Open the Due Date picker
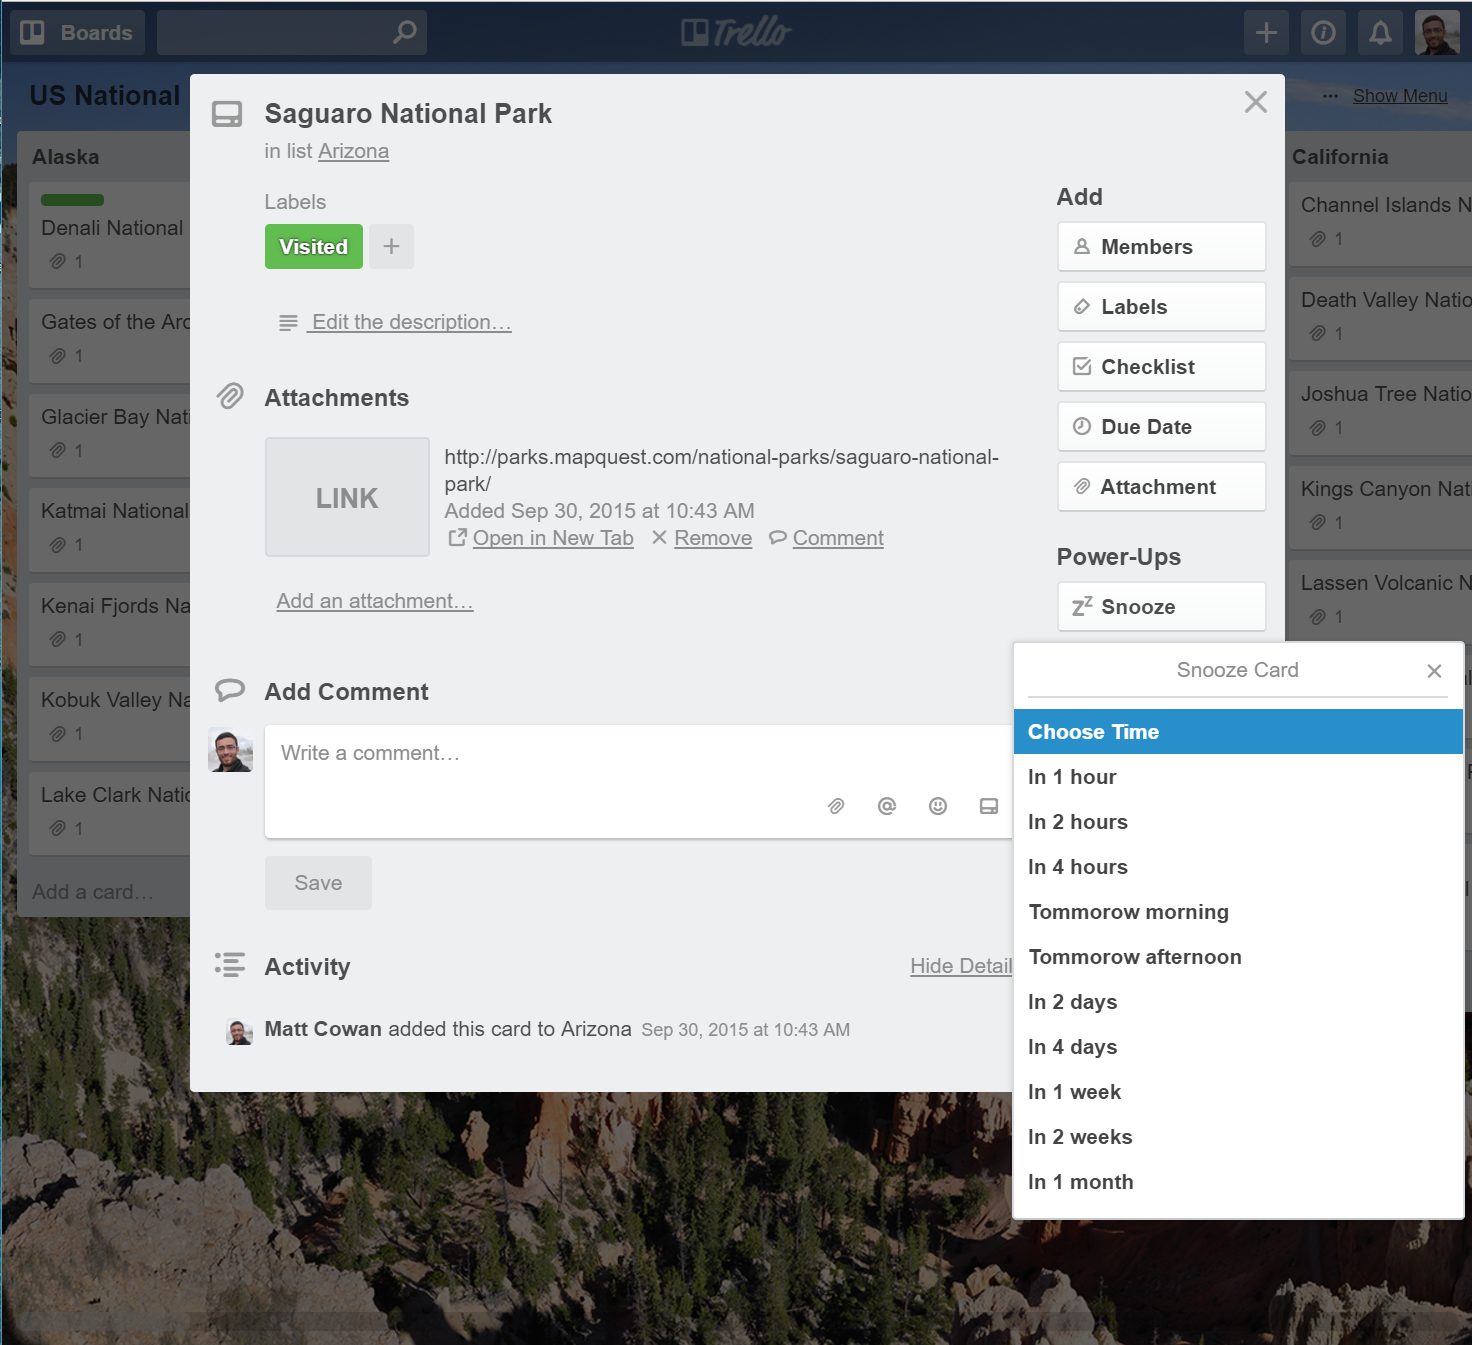 point(1161,427)
